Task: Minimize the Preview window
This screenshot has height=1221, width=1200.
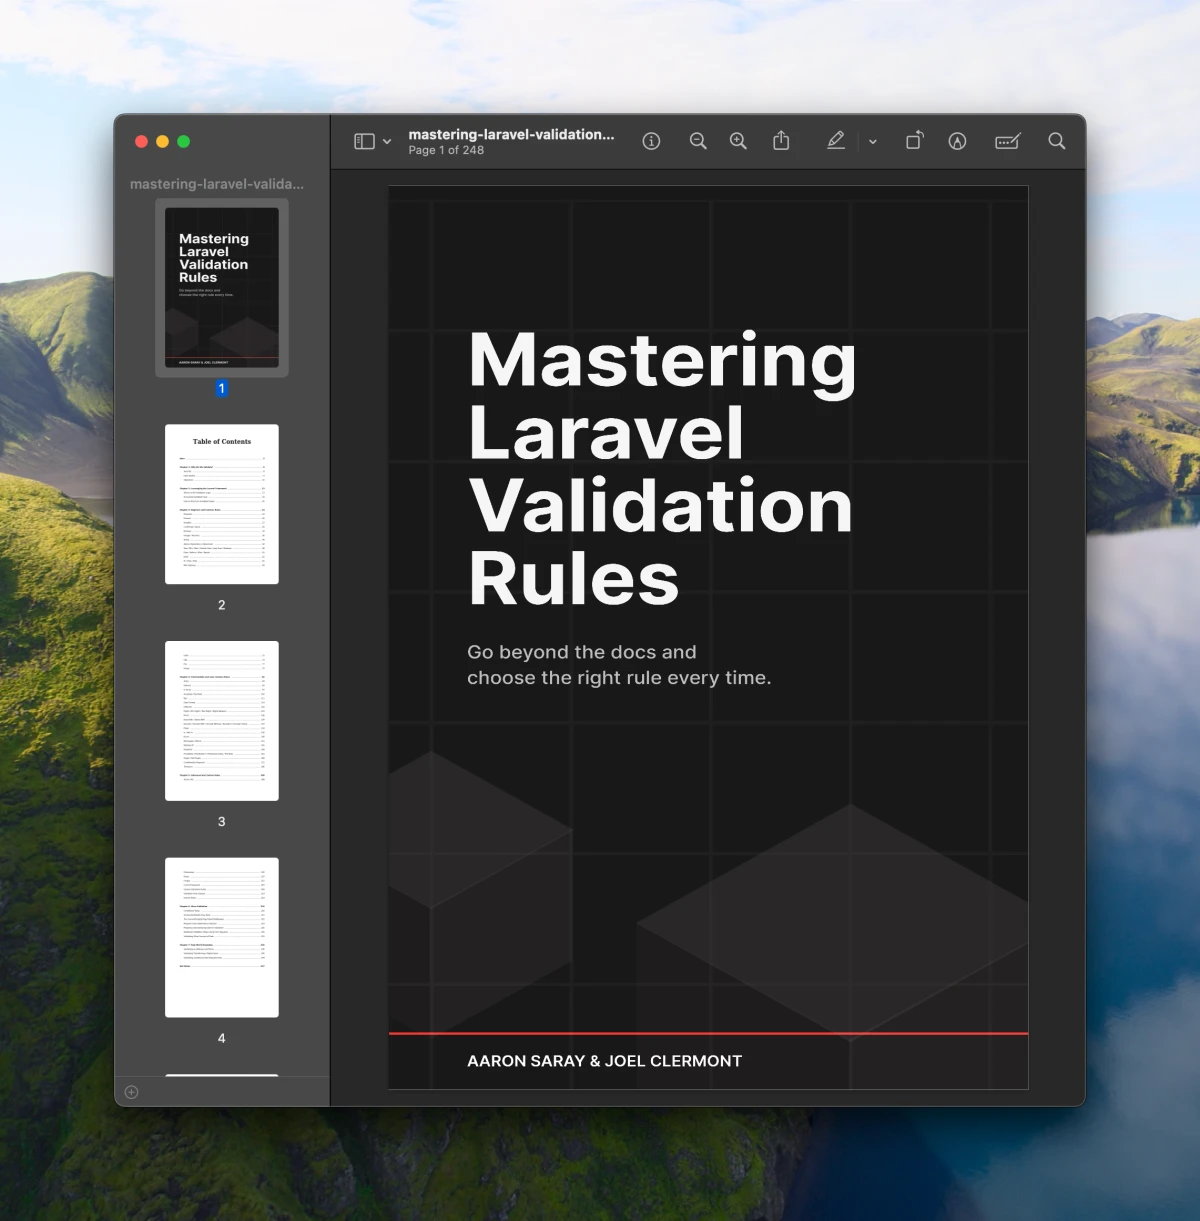Action: (x=162, y=142)
